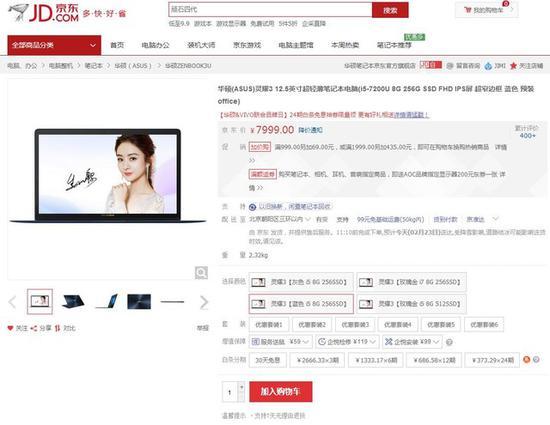Select first thumbnail with screen front view
The image size is (550, 425).
(40, 302)
